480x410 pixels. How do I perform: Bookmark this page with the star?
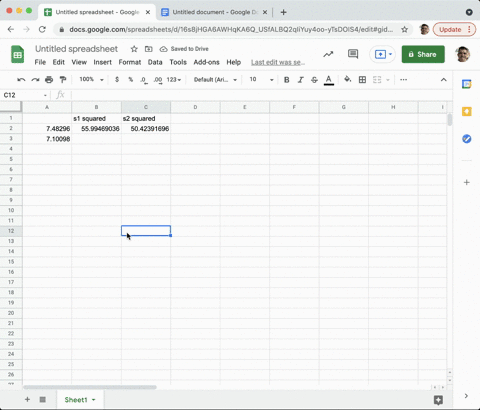click(404, 29)
